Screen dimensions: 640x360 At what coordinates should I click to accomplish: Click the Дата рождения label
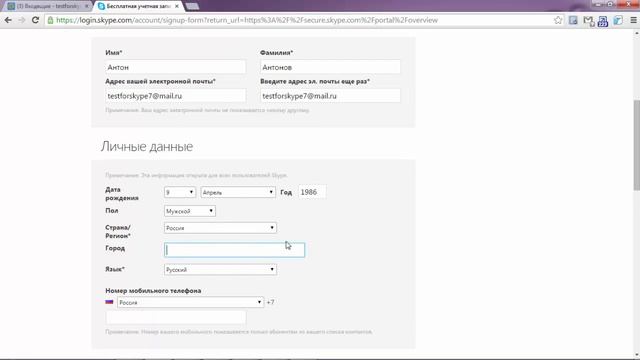pos(122,193)
